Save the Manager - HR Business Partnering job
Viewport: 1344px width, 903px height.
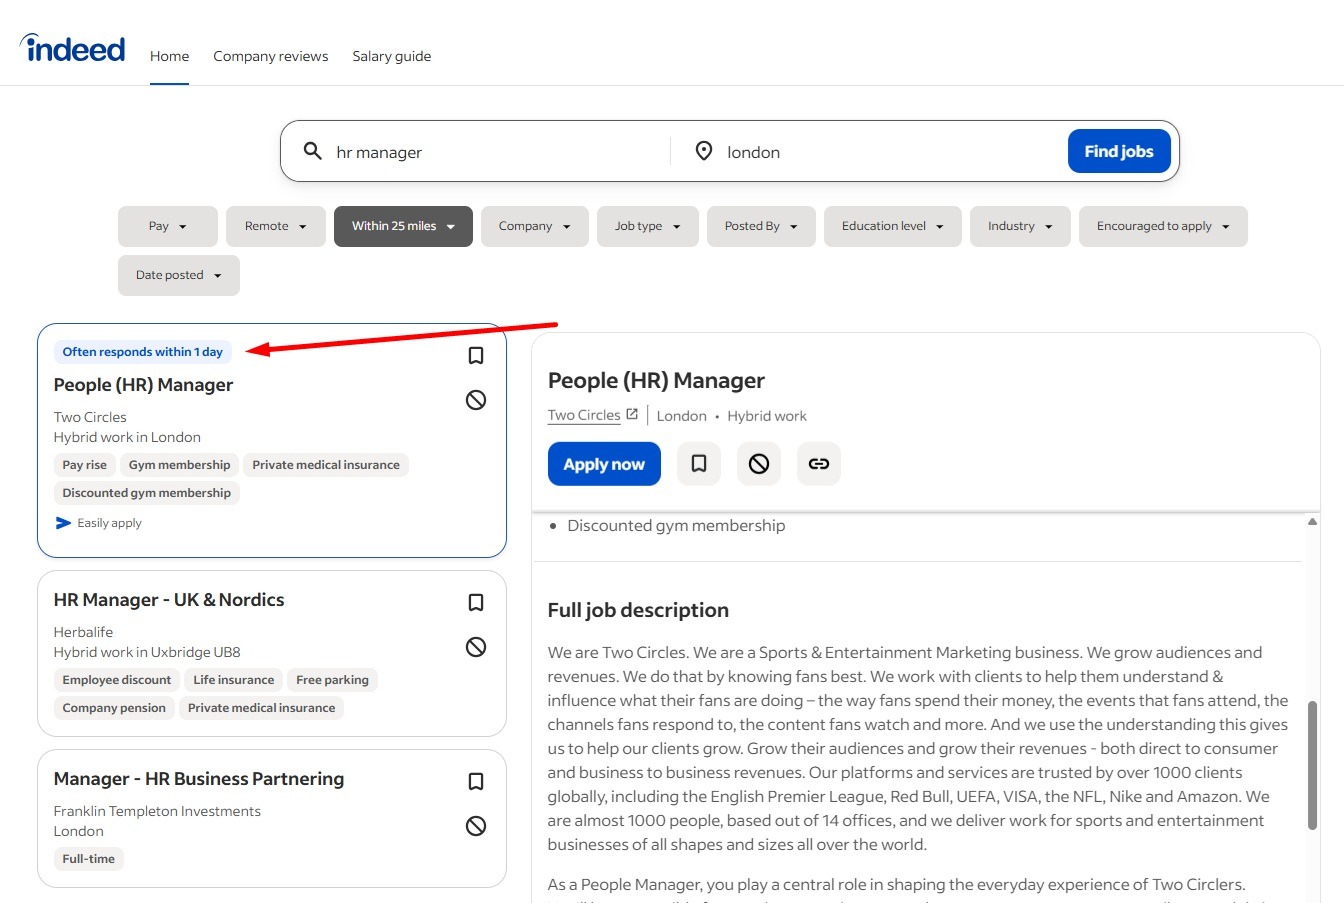476,781
